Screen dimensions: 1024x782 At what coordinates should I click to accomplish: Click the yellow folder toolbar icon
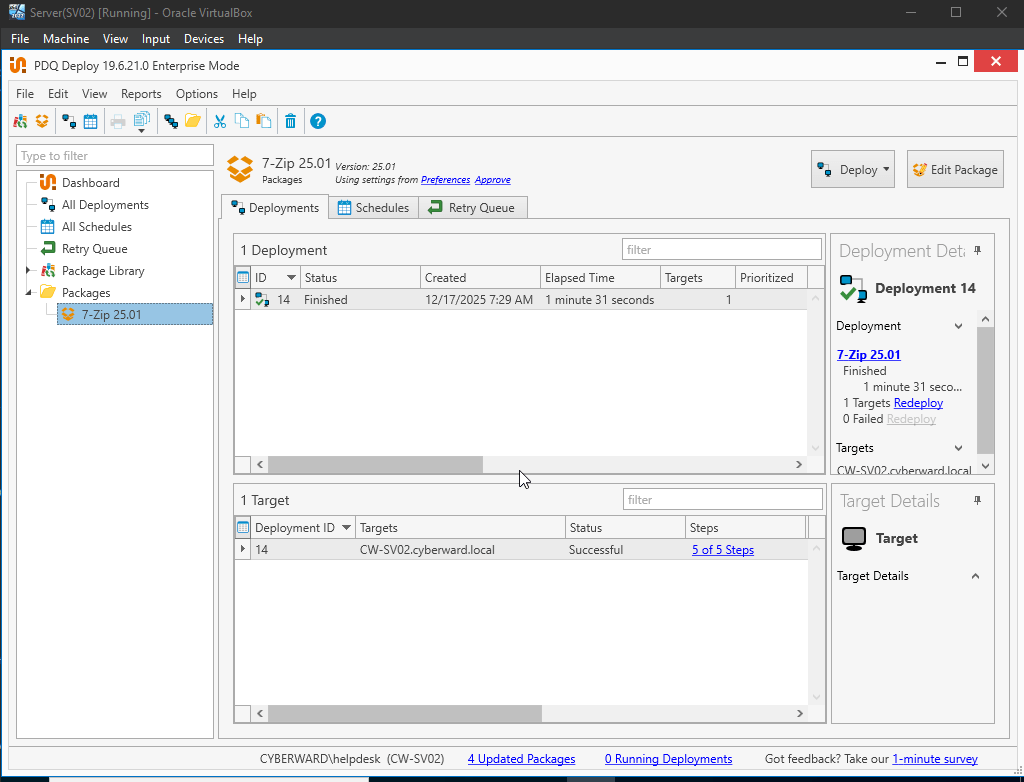coord(193,122)
